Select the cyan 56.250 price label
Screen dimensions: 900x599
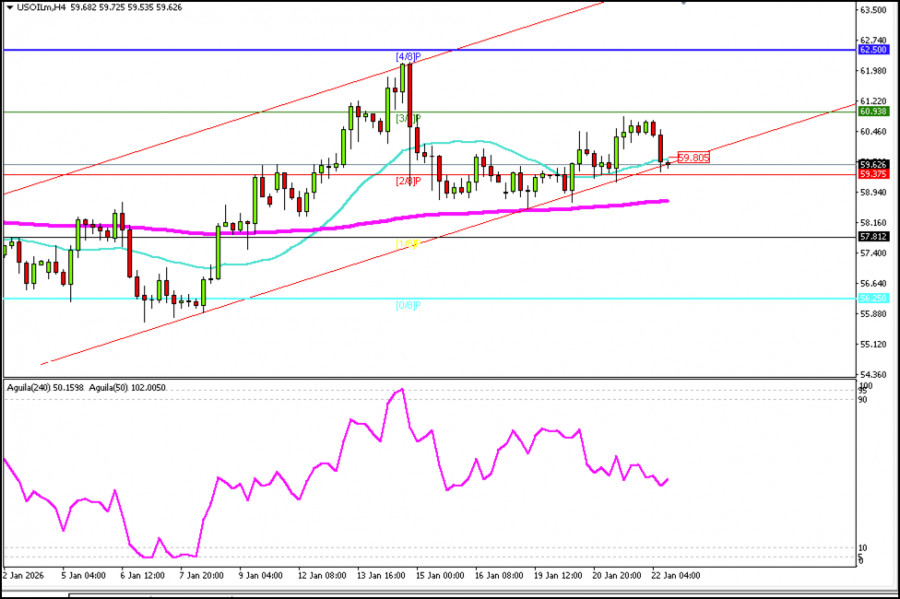pos(873,298)
